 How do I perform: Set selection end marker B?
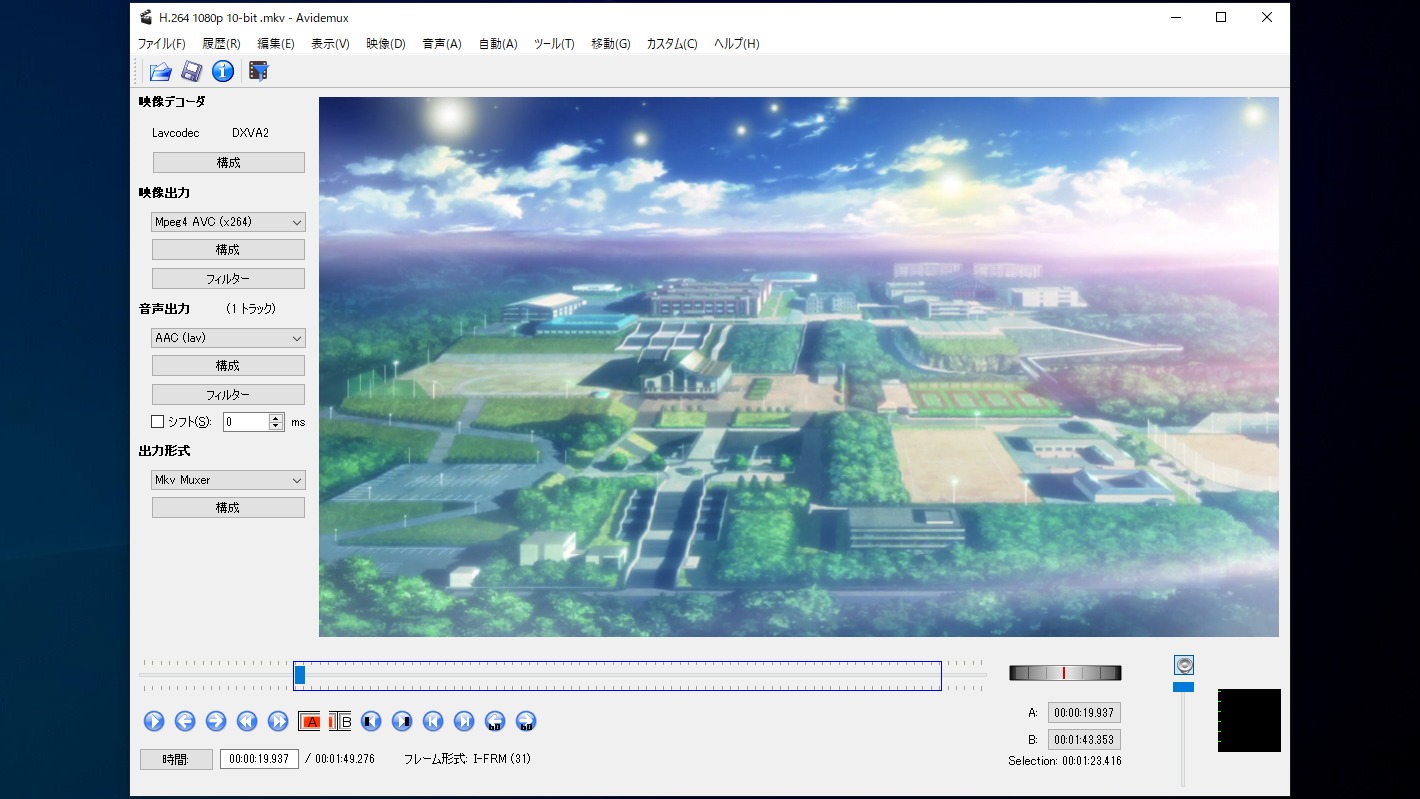click(340, 721)
